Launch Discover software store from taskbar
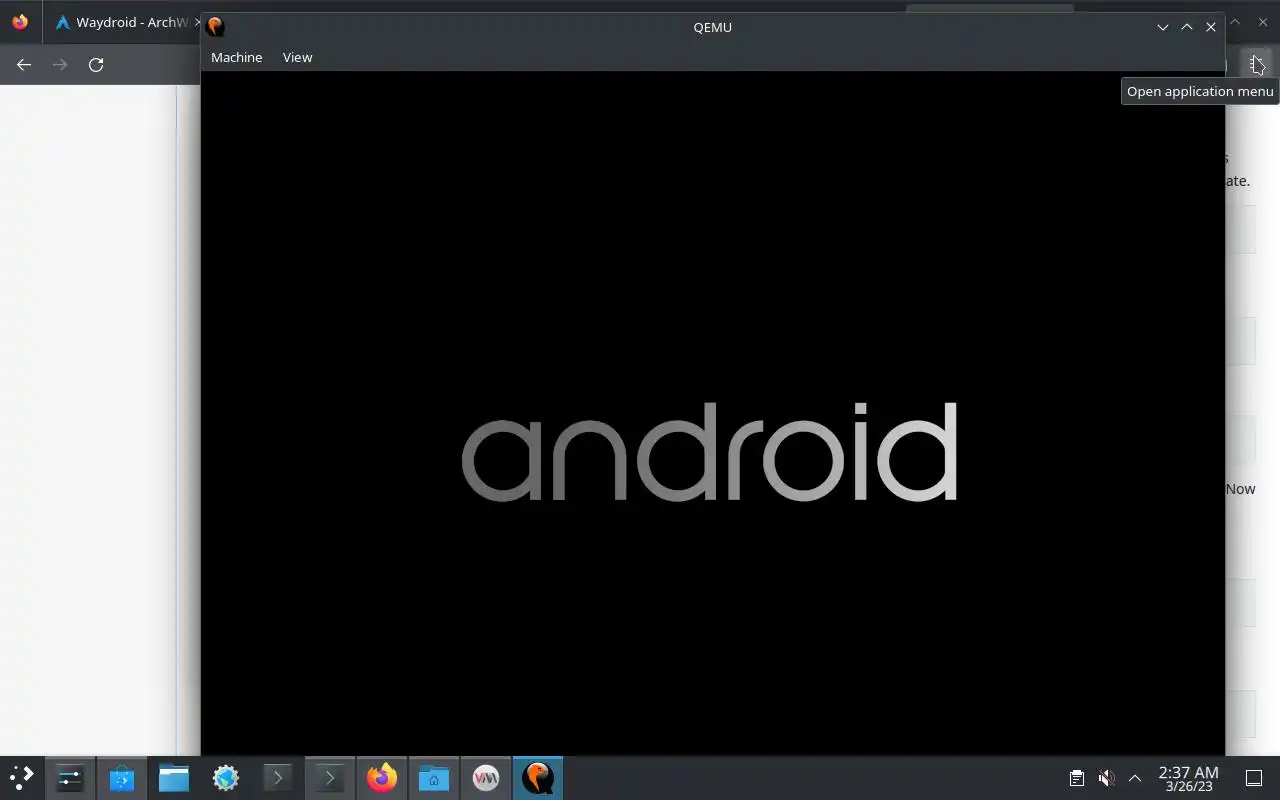1280x800 pixels. 122,777
